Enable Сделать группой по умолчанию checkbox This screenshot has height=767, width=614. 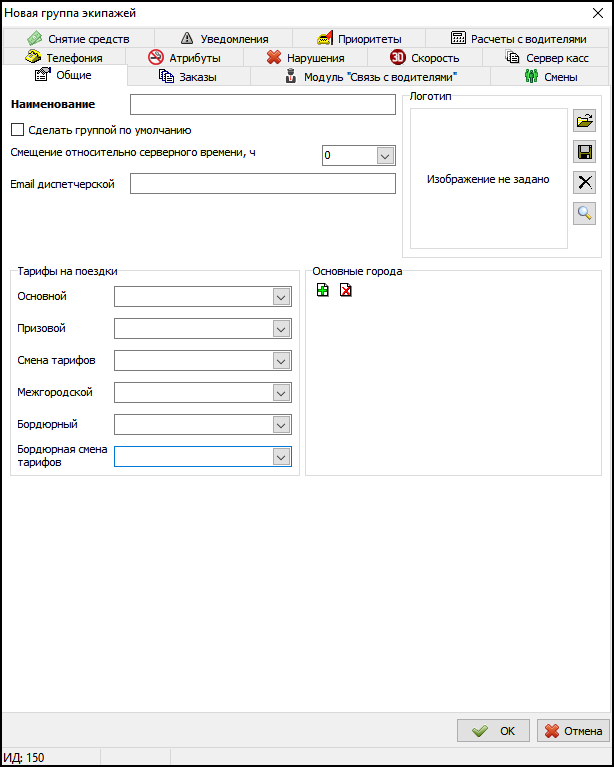(17, 129)
